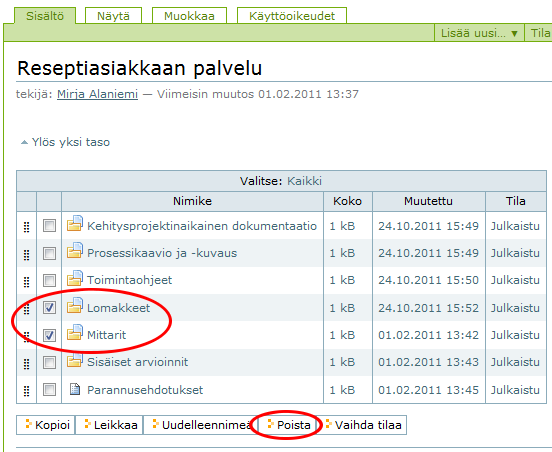Click the folder icon beside Mittarit
Screen dimensions: 552x452
point(75,332)
